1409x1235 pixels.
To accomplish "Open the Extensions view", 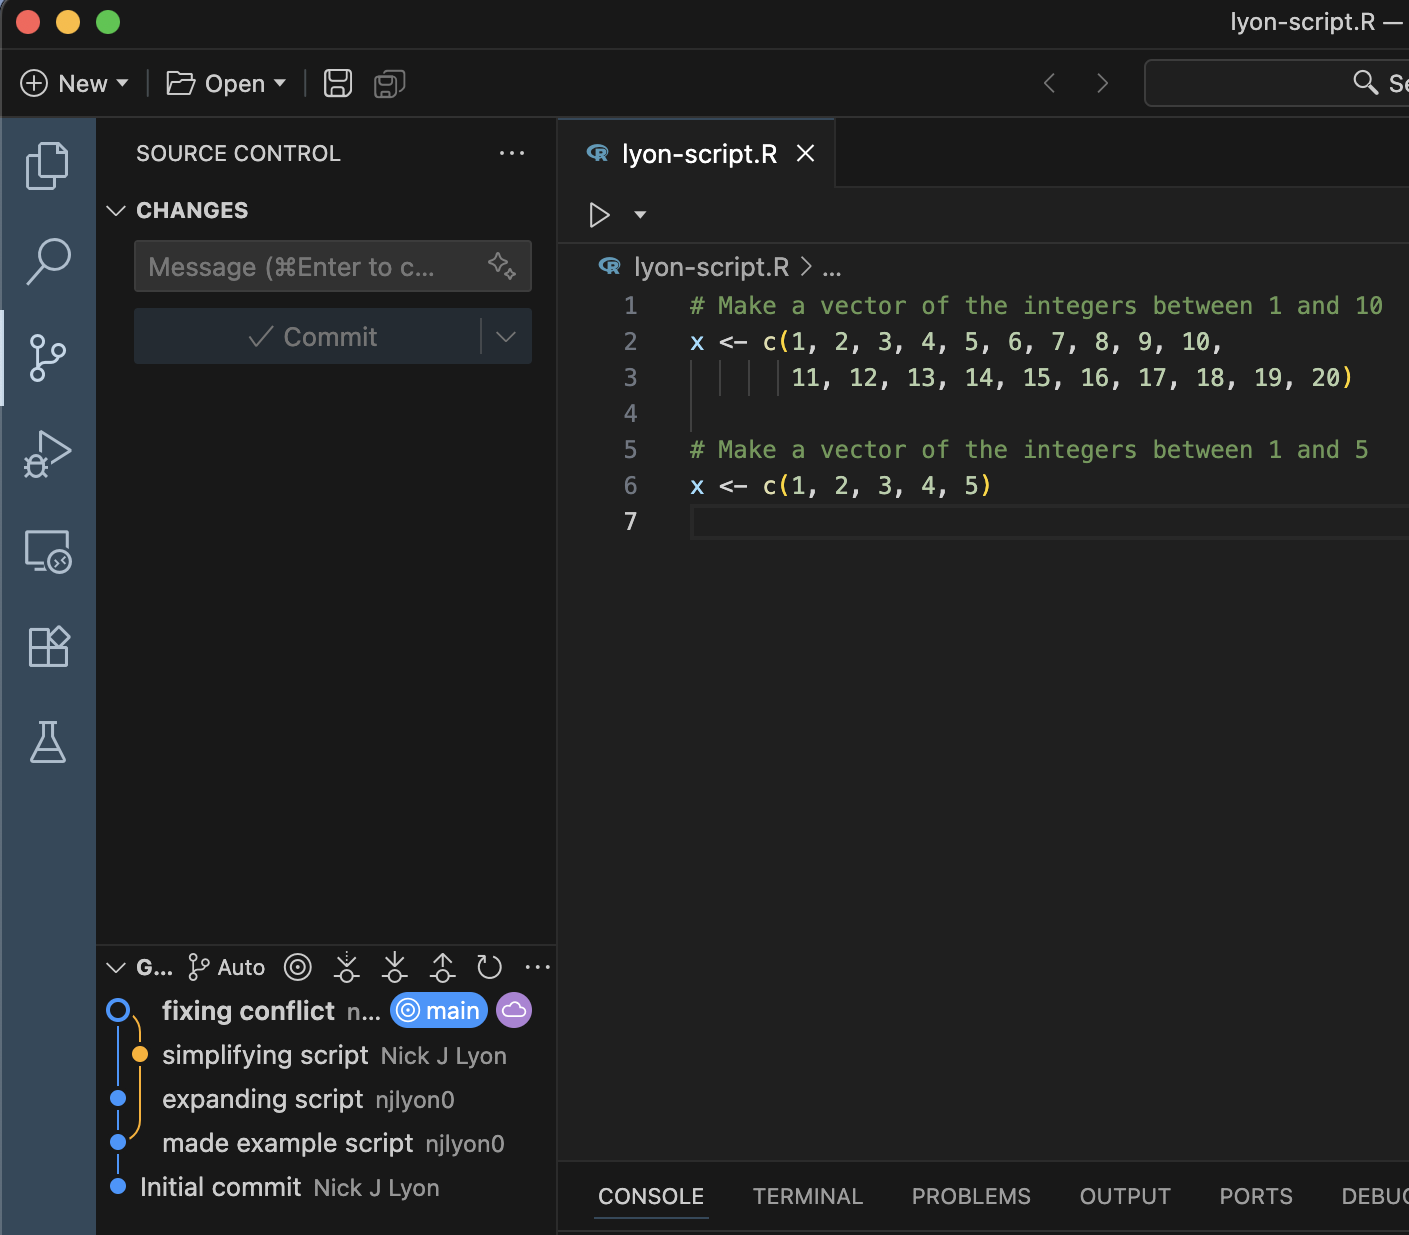I will pyautogui.click(x=47, y=646).
